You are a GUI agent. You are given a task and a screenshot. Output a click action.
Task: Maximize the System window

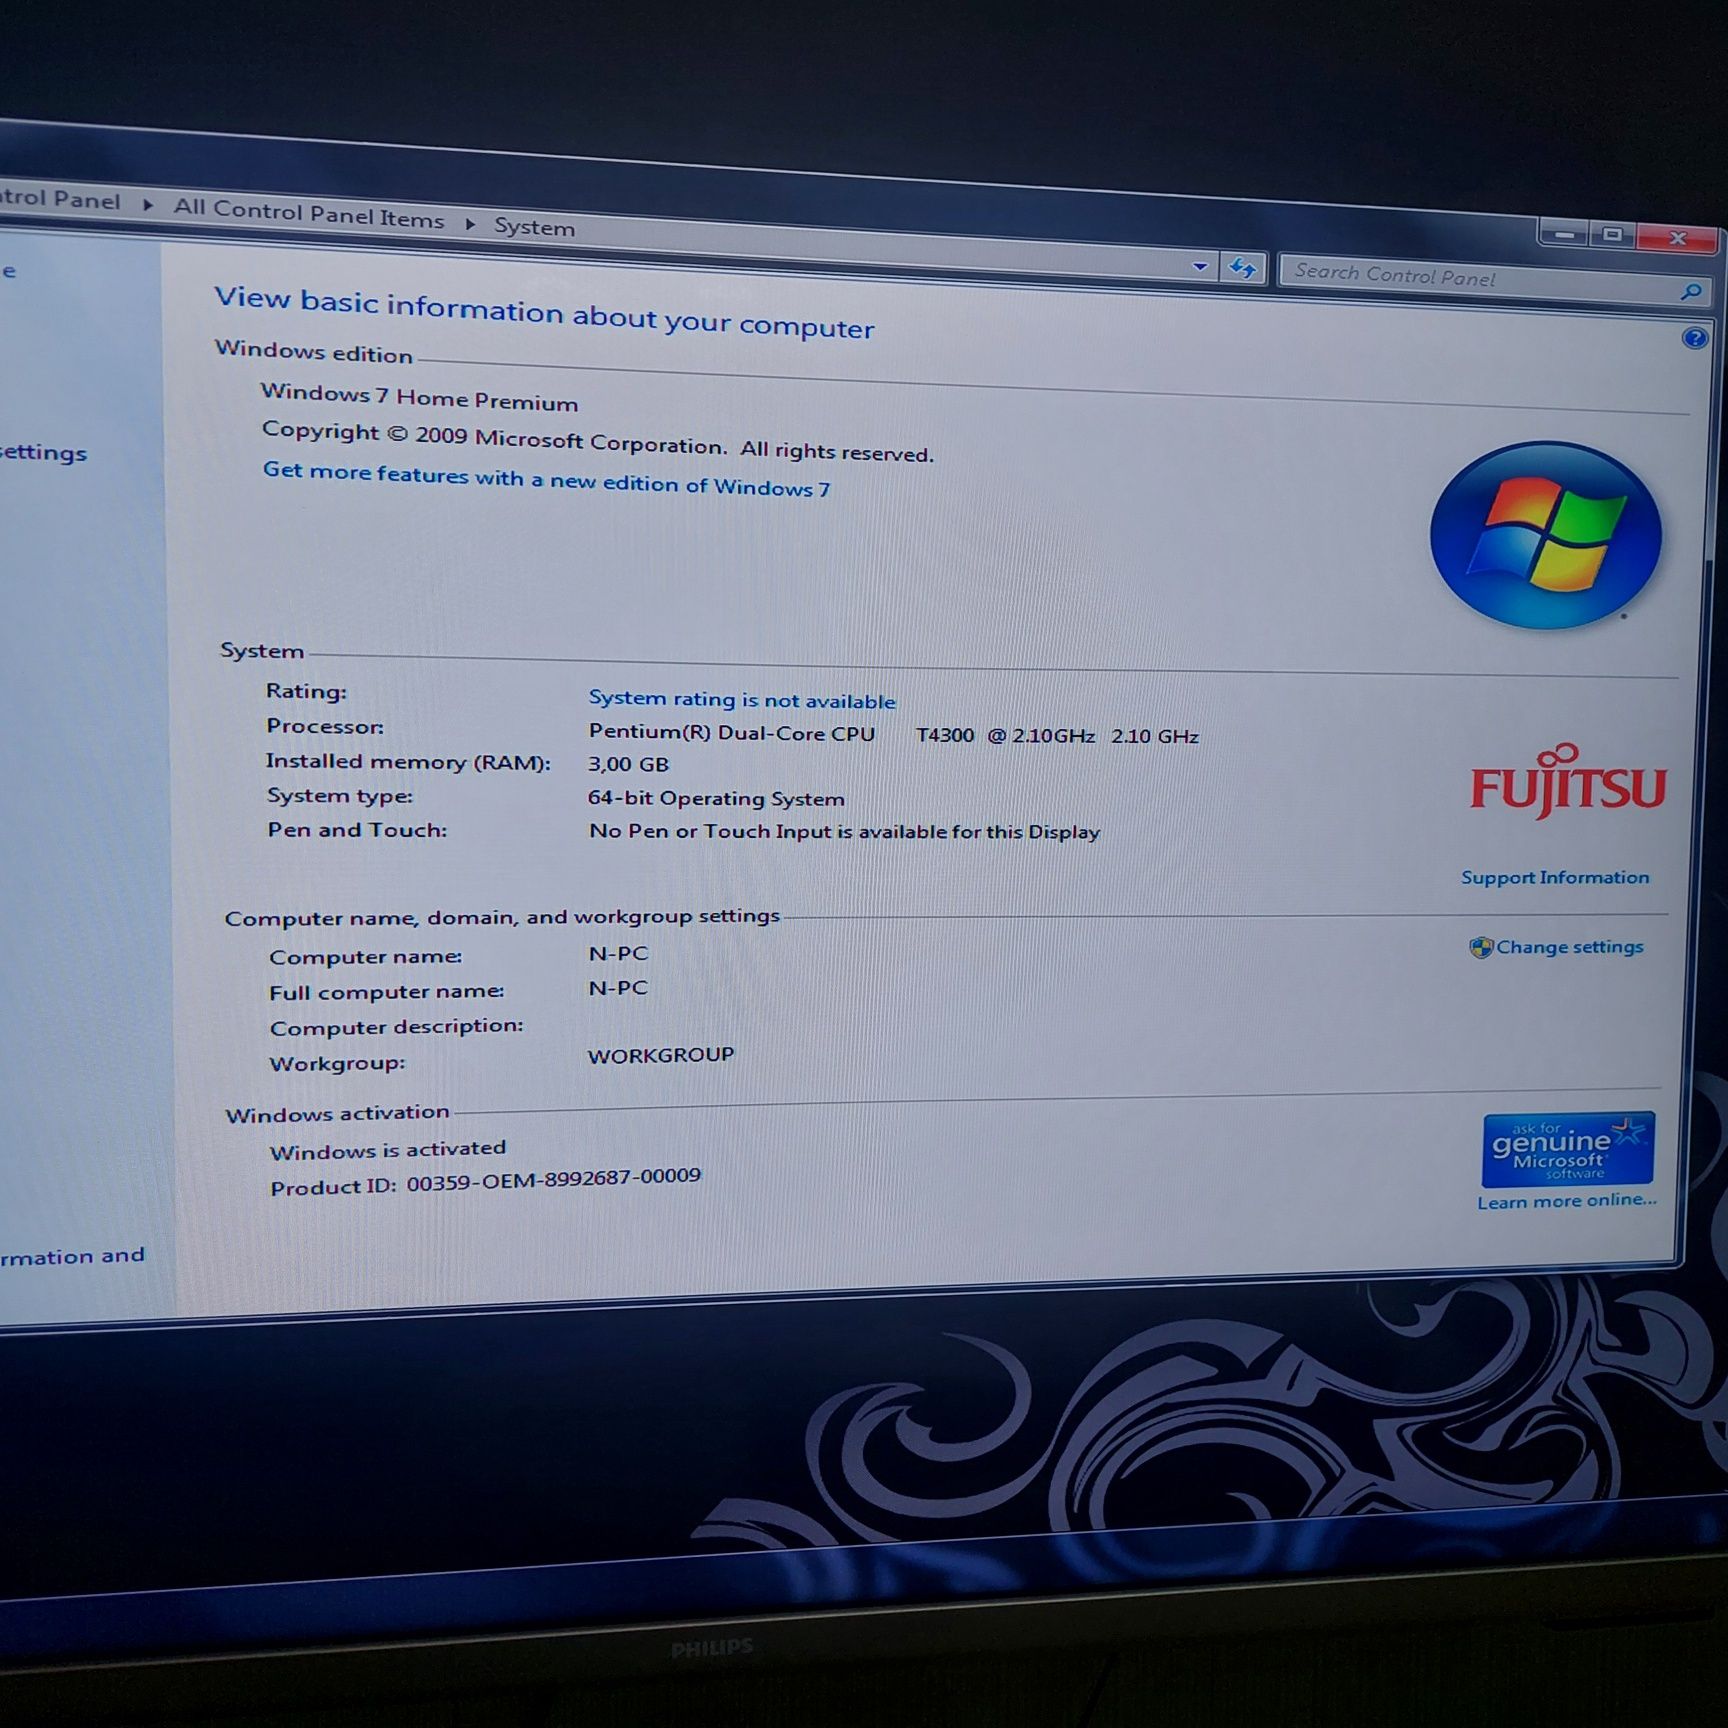(1611, 236)
